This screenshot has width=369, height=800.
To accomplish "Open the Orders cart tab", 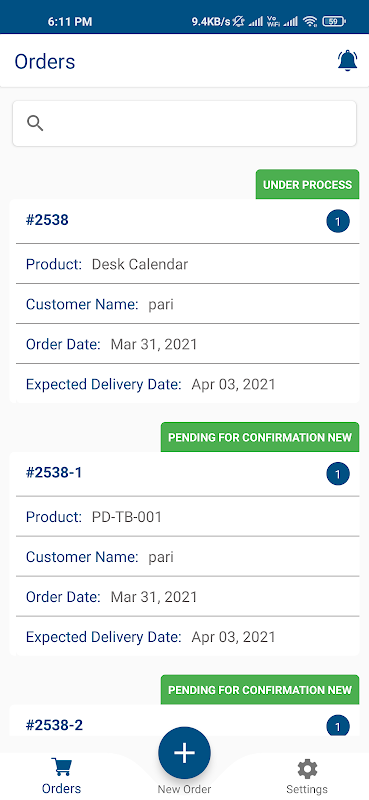I will coord(61,776).
